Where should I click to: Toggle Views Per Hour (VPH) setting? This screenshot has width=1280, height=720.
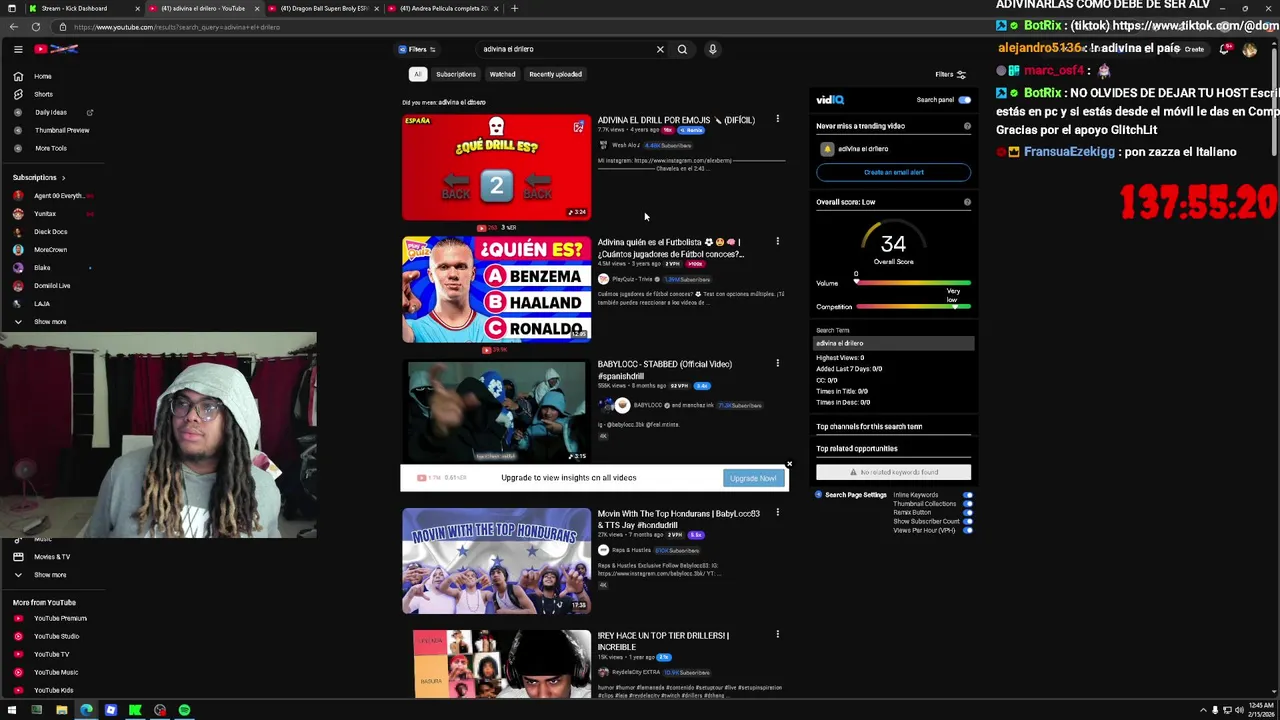pyautogui.click(x=967, y=530)
